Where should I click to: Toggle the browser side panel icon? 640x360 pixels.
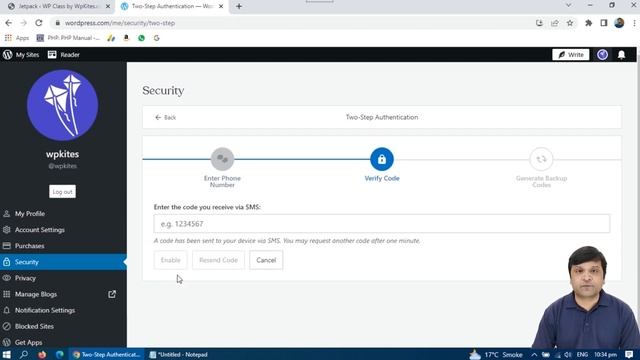[604, 23]
